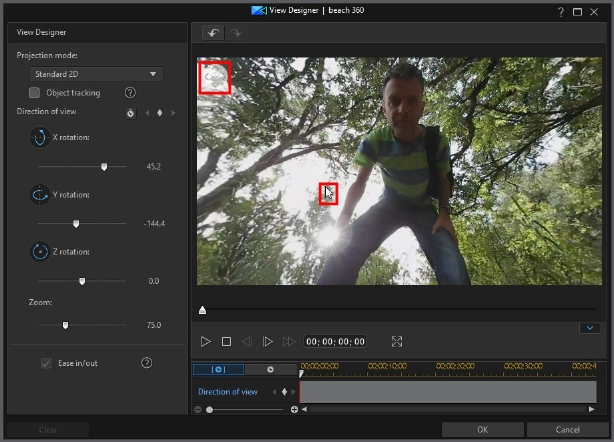Click the Clear button
This screenshot has width=614, height=442.
[x=48, y=429]
